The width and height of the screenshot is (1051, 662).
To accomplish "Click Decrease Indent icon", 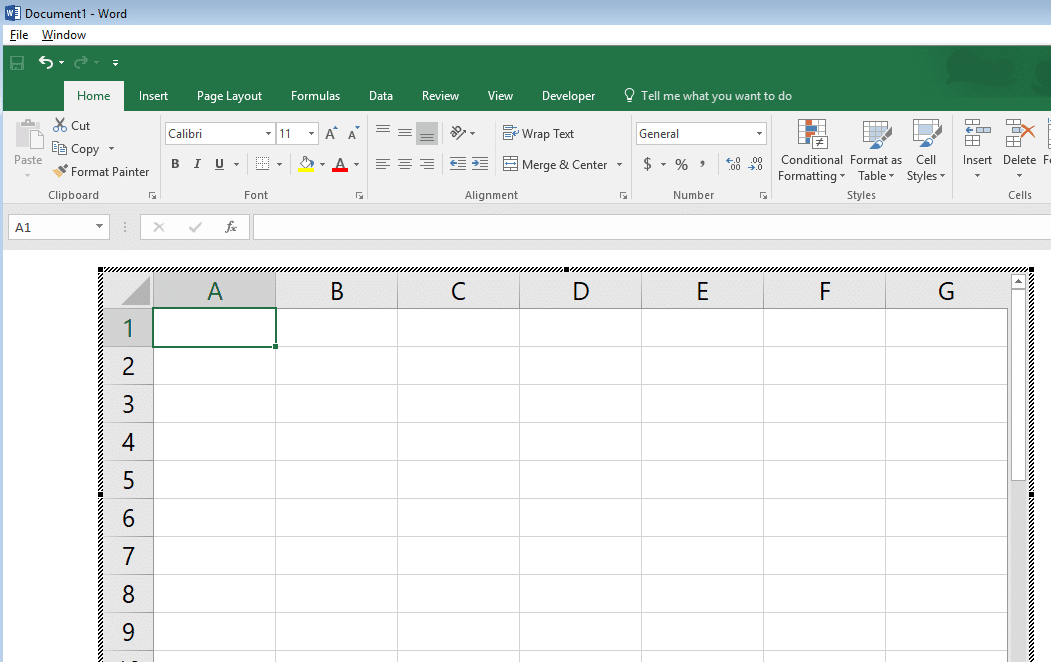I will (458, 164).
